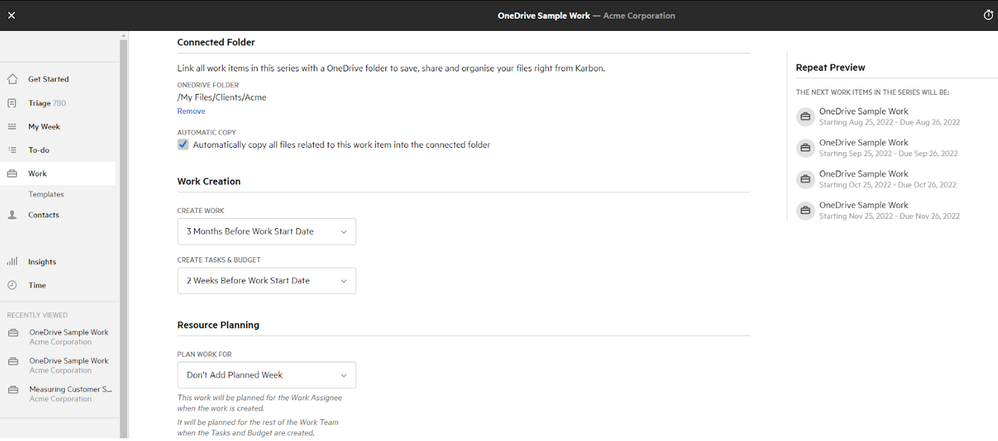Click the Get Started home icon

click(12, 79)
